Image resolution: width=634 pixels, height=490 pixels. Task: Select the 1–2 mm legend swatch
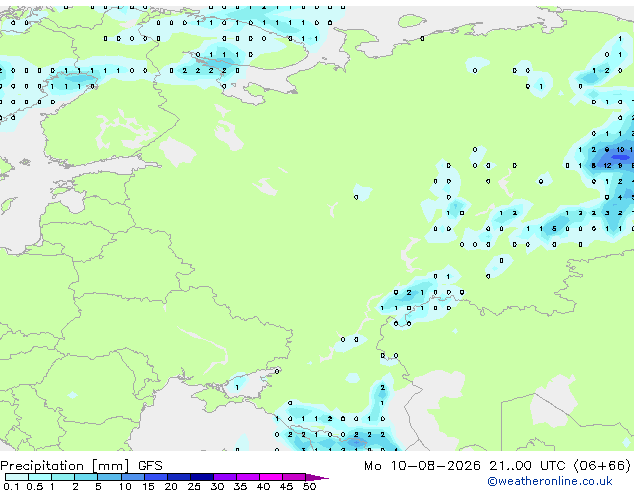(63, 477)
